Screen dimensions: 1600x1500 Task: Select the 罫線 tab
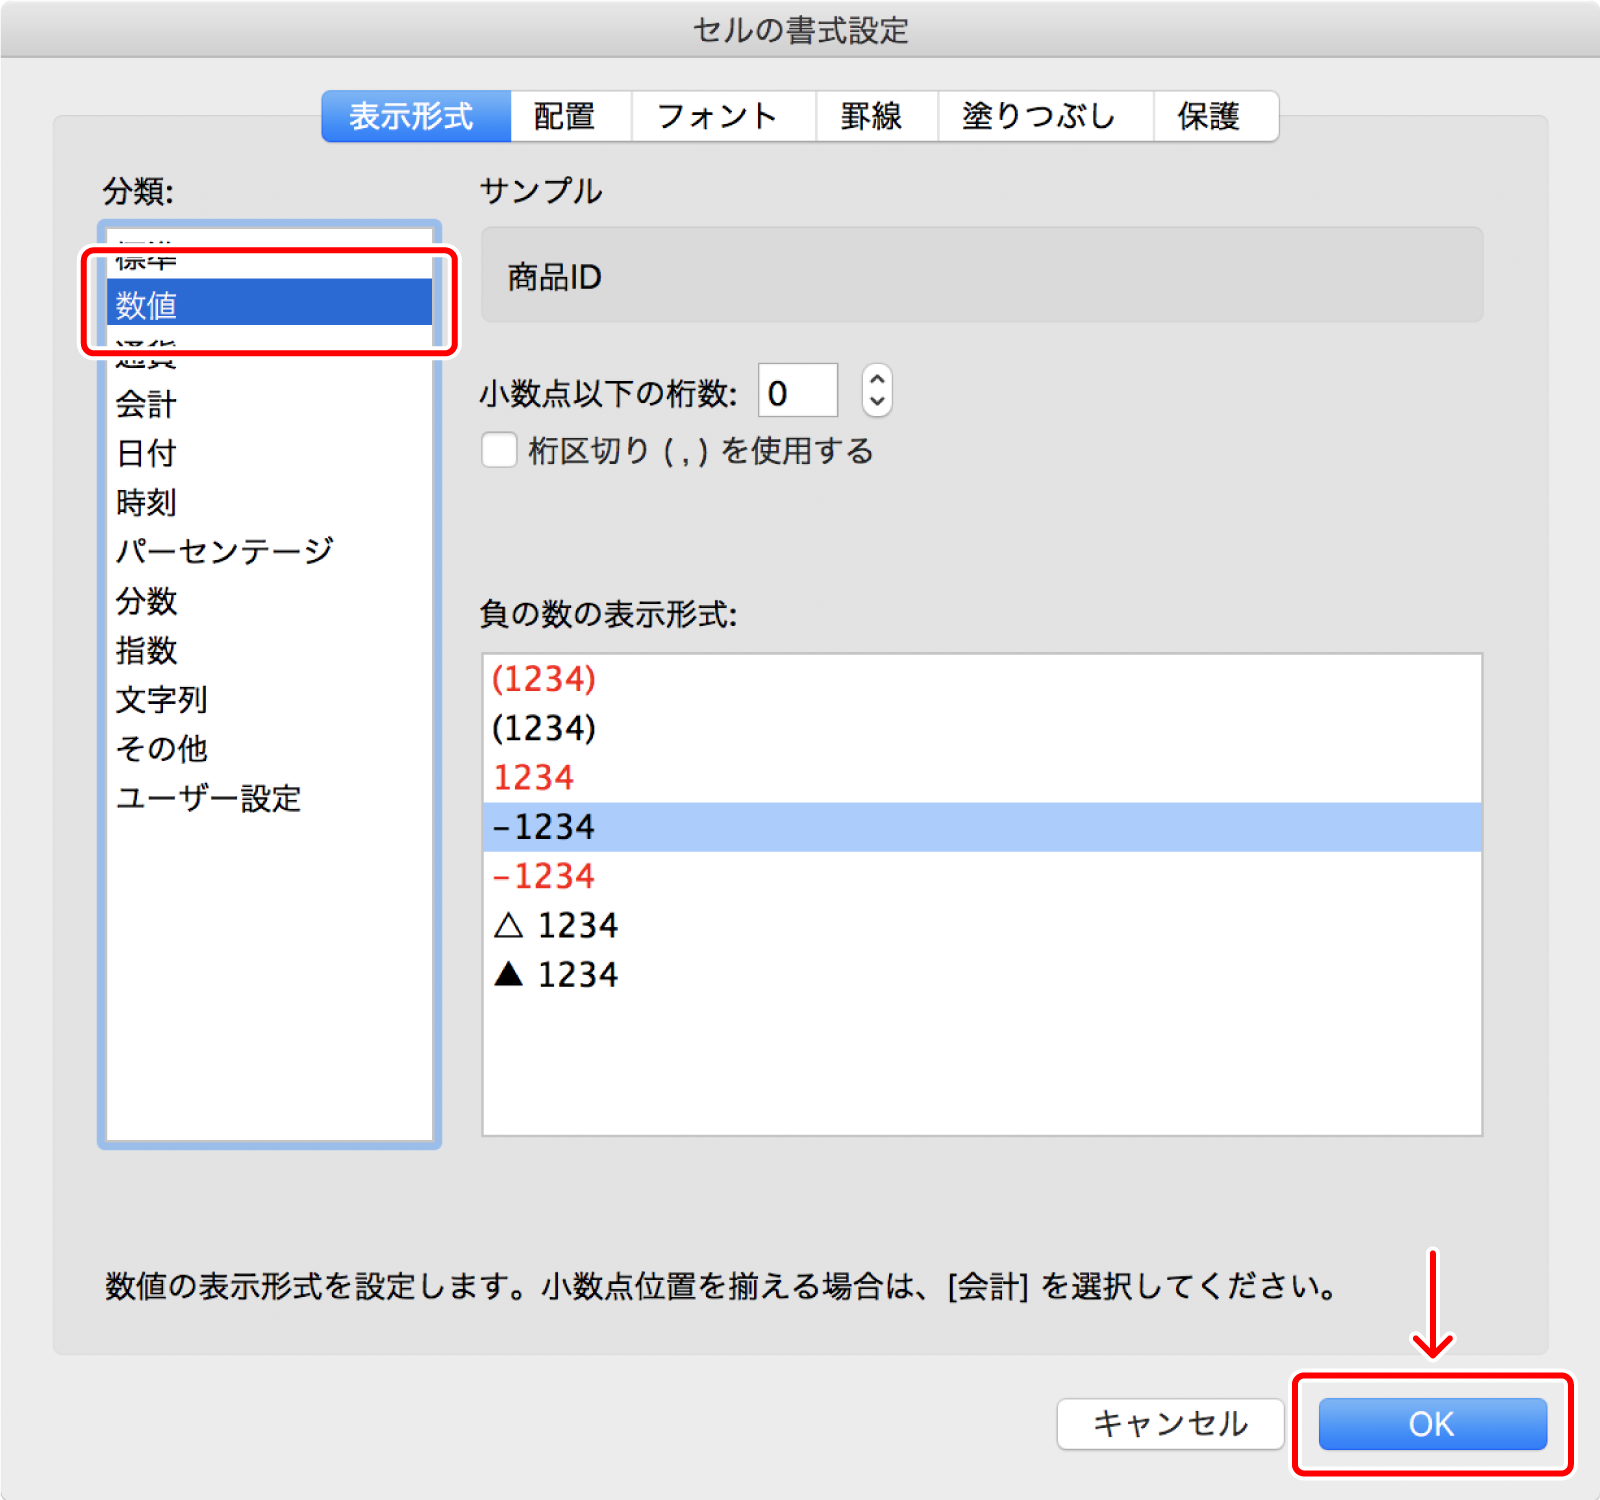pyautogui.click(x=874, y=116)
